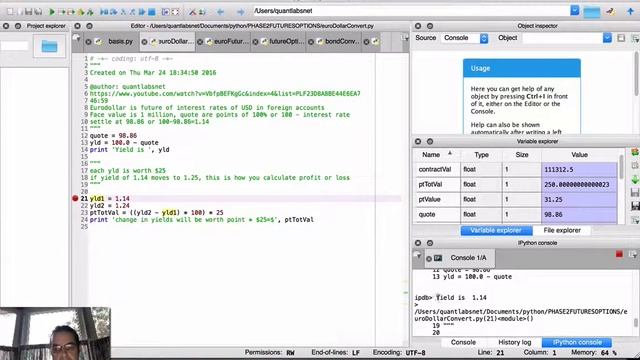
Task: Stop debugging with the blue square icon
Action: click(x=152, y=12)
